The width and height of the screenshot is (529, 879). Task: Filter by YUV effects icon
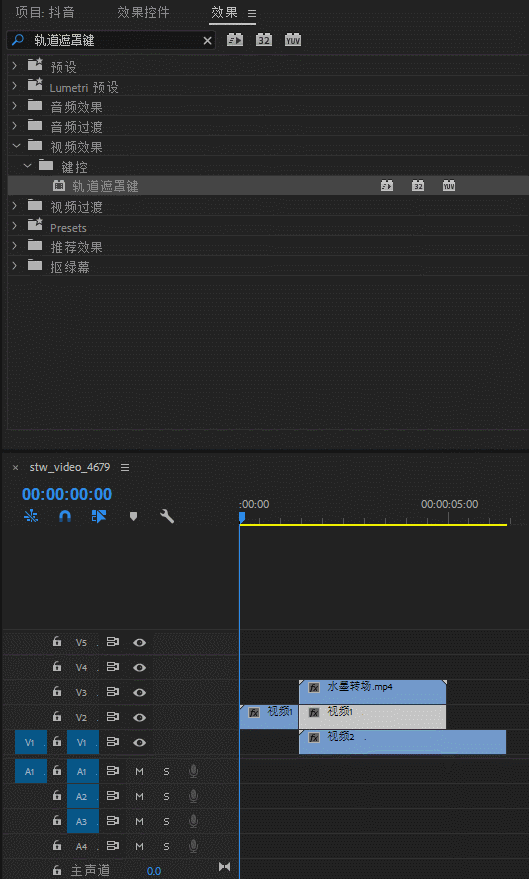pyautogui.click(x=293, y=40)
